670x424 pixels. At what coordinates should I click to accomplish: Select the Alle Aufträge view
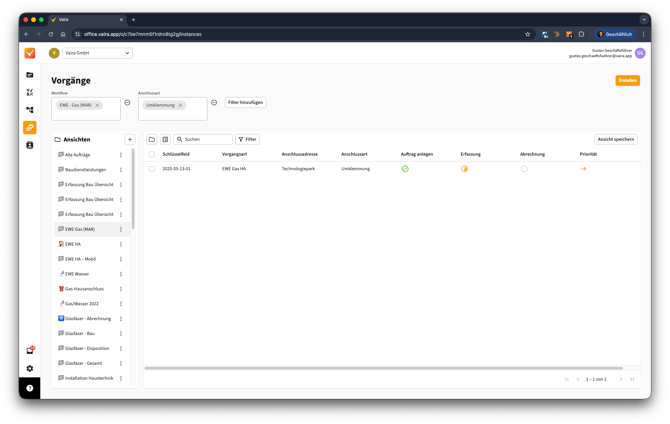77,155
